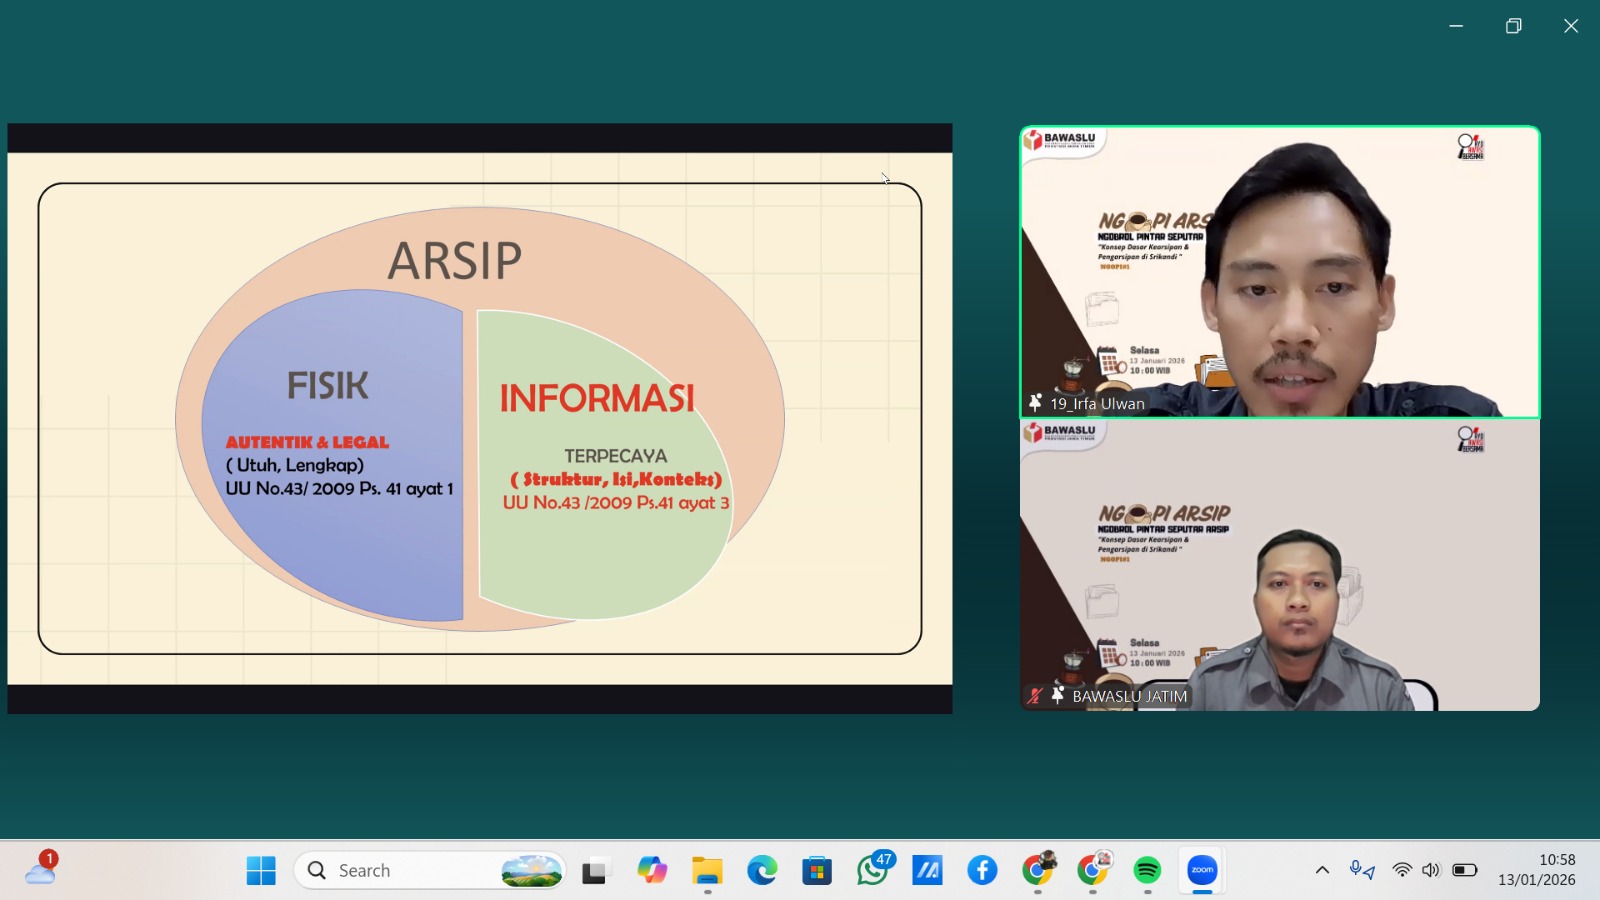Screen dimensions: 1600x900
Task: Click the microphone-in-use tray icon
Action: pyautogui.click(x=1361, y=870)
